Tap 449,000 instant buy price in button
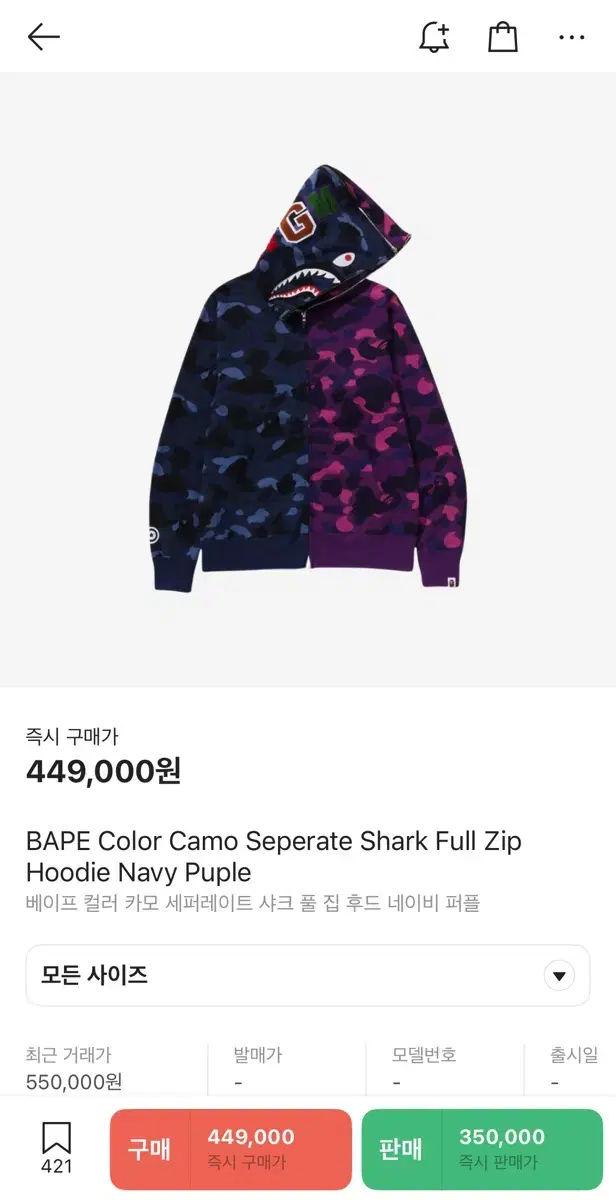 [251, 1137]
